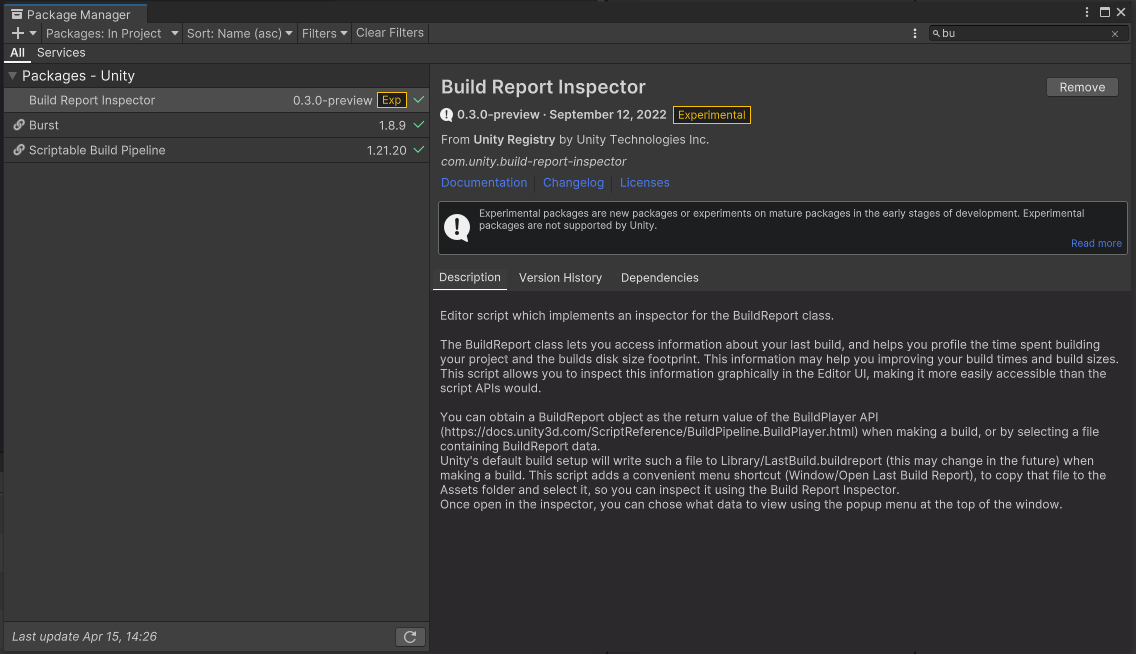Click the warning exclamation bubble icon
This screenshot has width=1136, height=654.
click(x=457, y=227)
